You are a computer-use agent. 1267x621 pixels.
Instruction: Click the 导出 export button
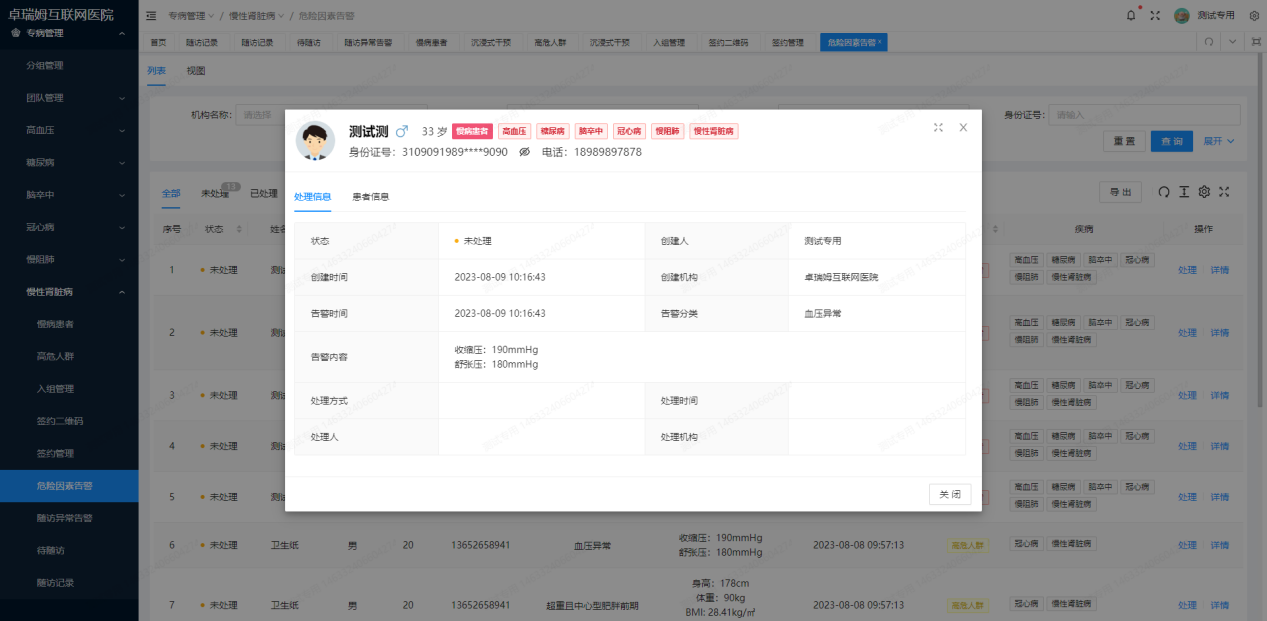pyautogui.click(x=1120, y=191)
